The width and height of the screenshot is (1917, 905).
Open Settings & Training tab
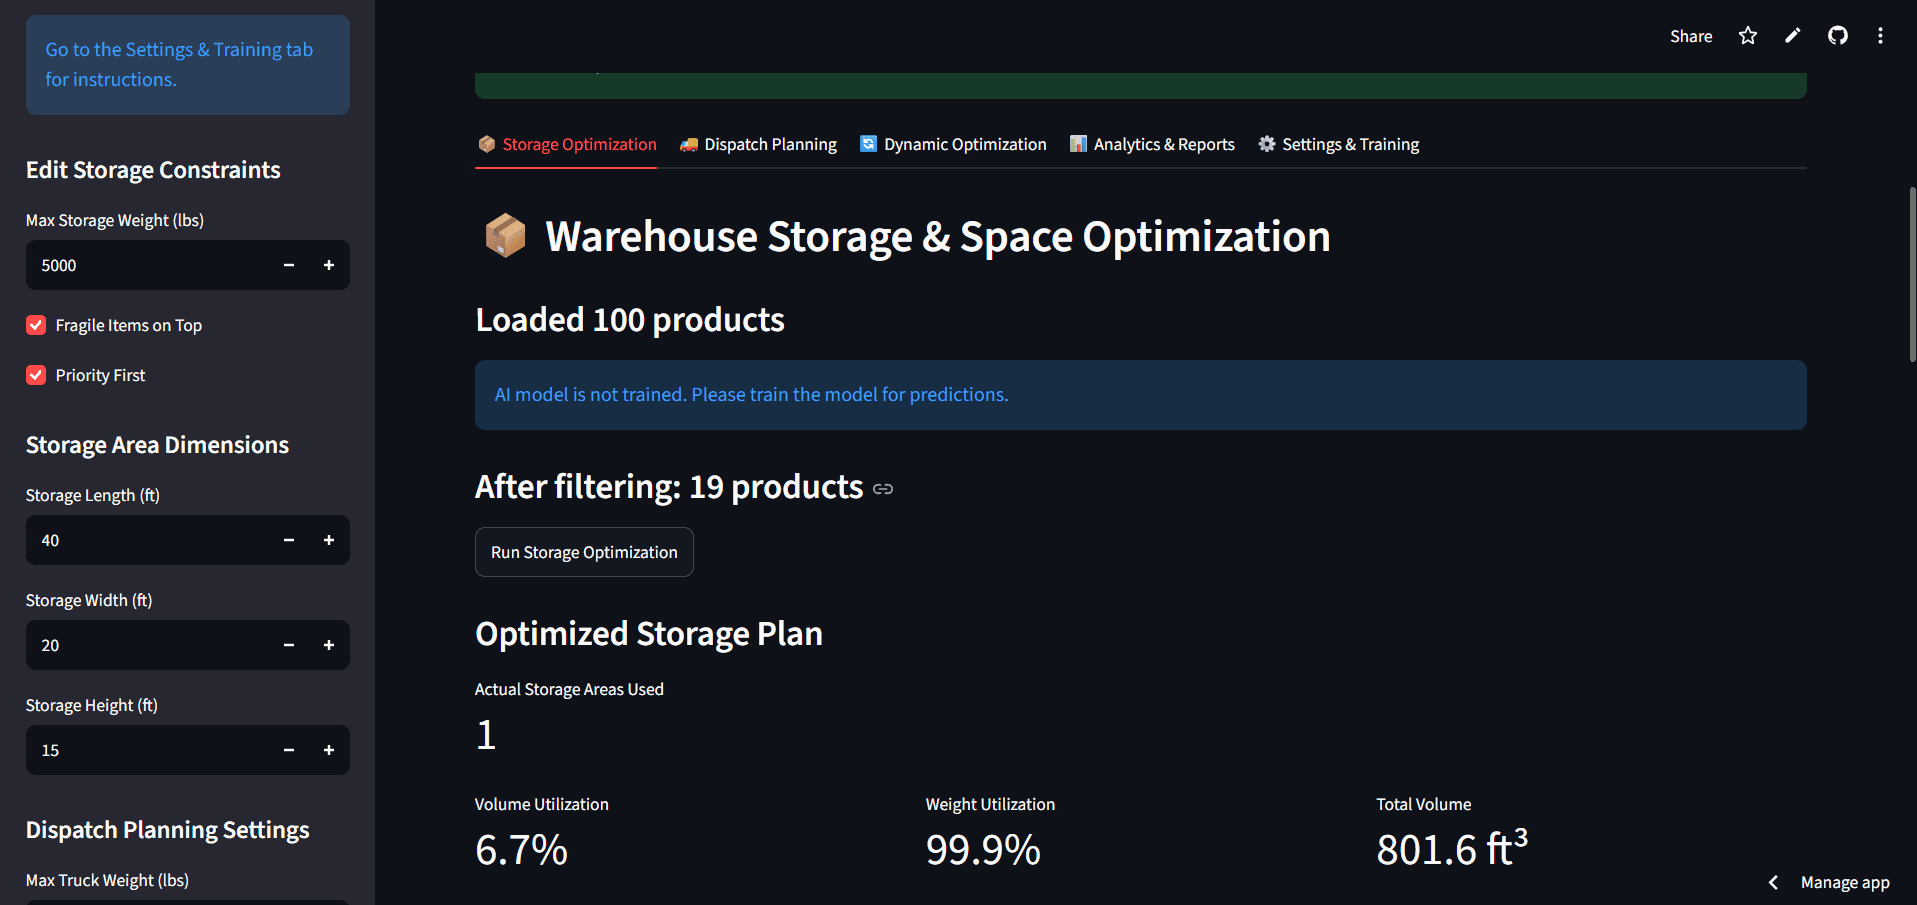click(x=1338, y=144)
